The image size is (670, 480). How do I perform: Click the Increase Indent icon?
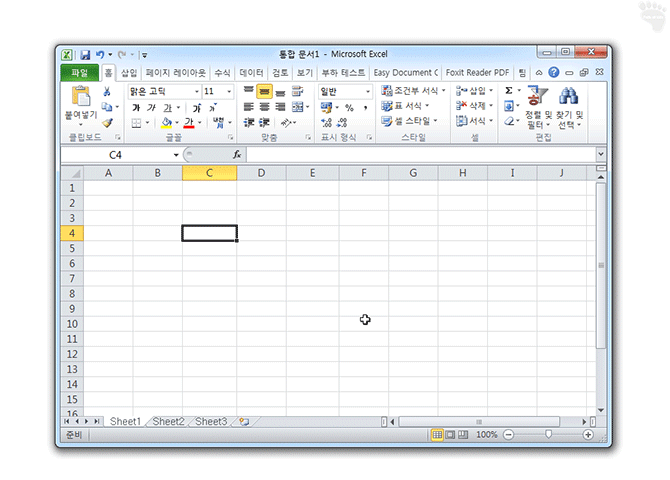click(264, 123)
